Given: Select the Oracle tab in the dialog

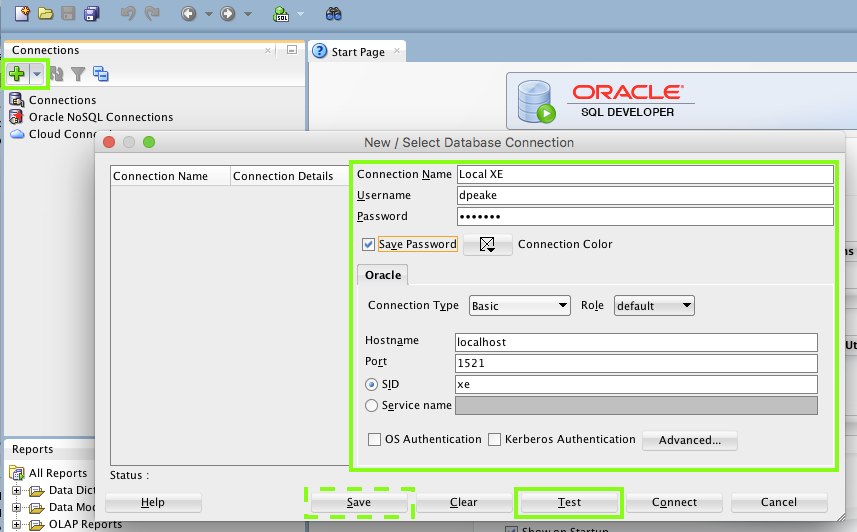Looking at the screenshot, I should pos(383,275).
